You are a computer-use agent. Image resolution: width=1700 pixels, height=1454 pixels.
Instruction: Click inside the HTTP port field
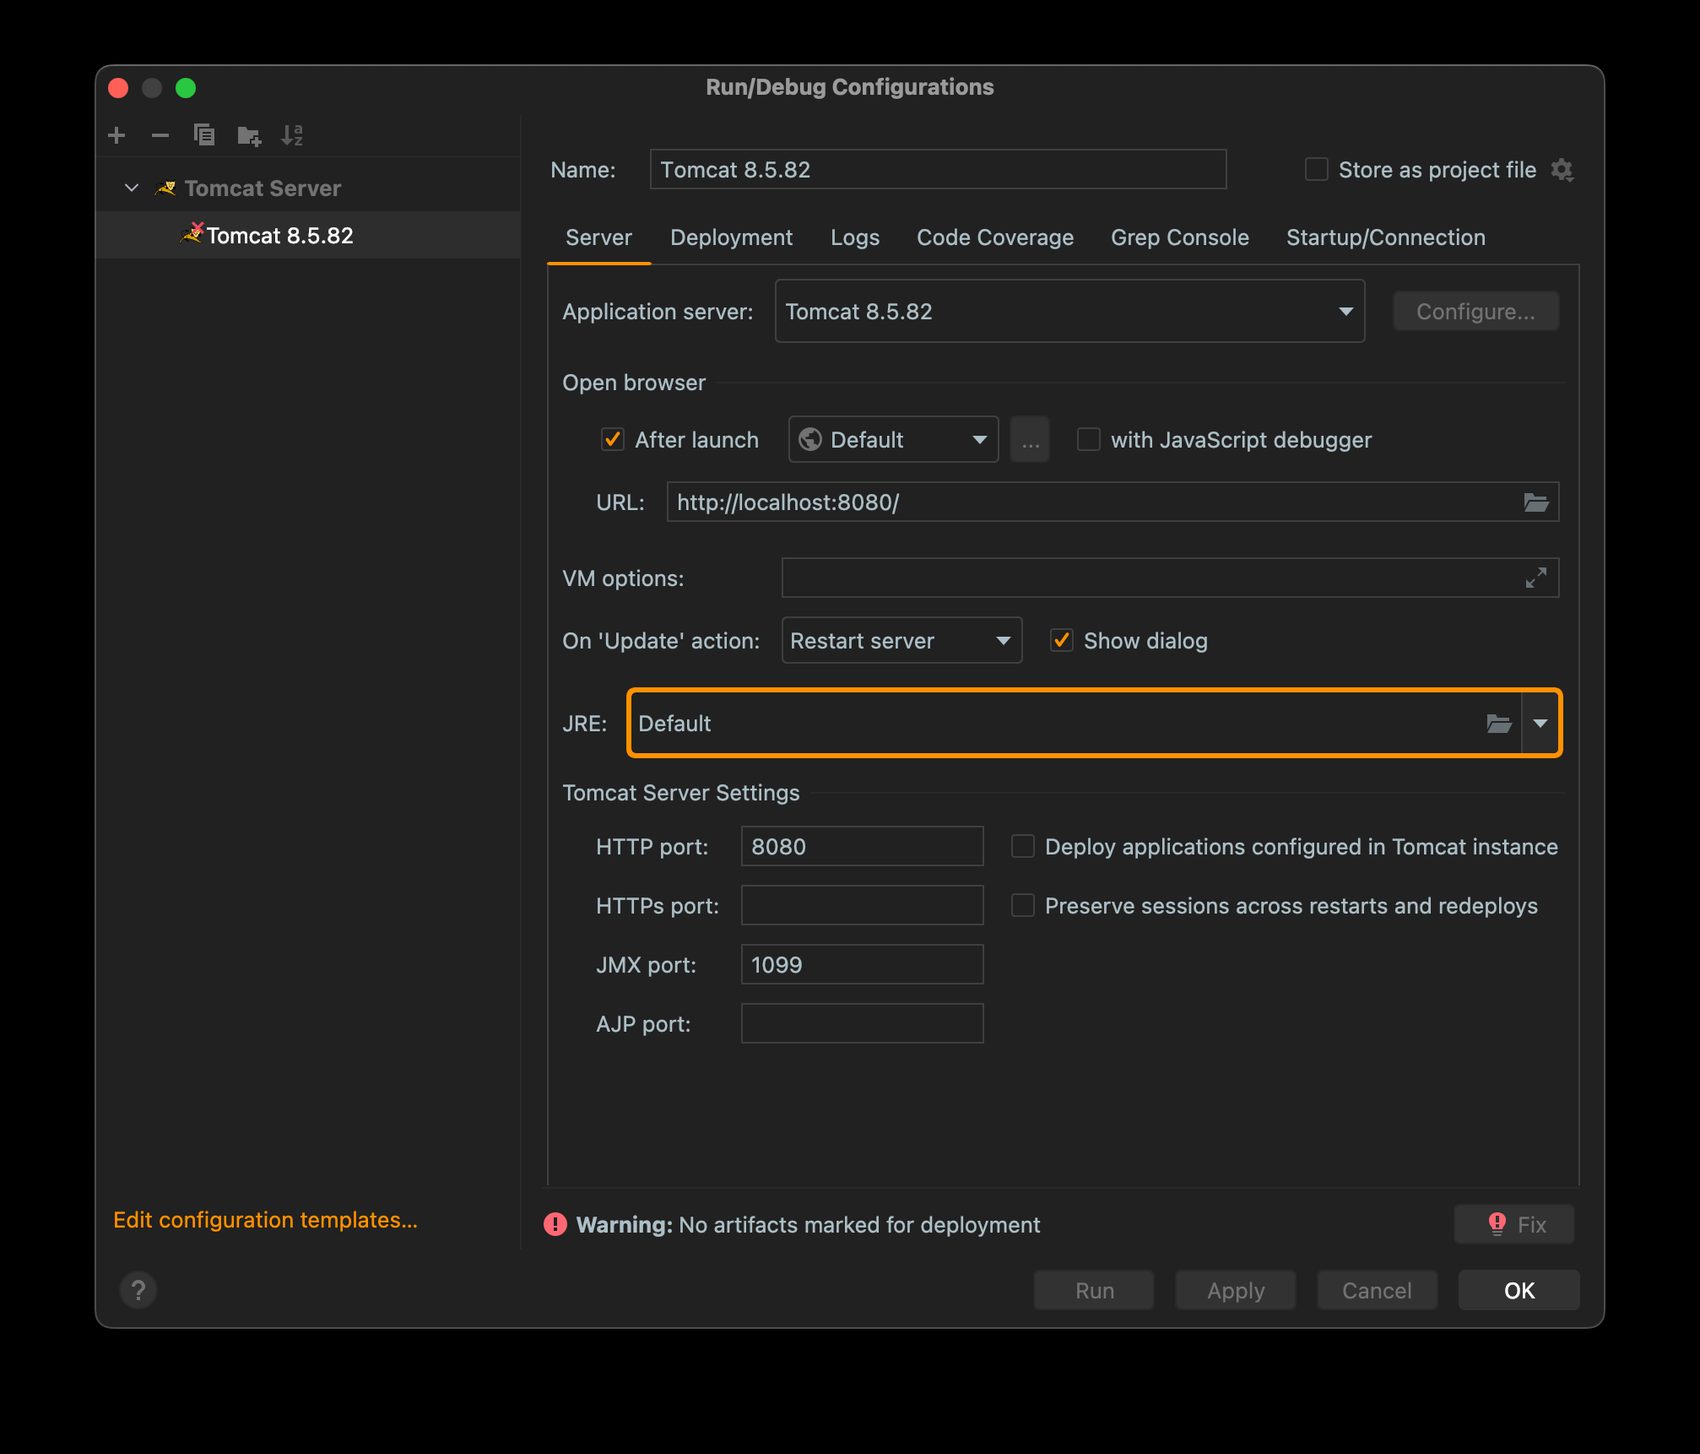pyautogui.click(x=861, y=847)
